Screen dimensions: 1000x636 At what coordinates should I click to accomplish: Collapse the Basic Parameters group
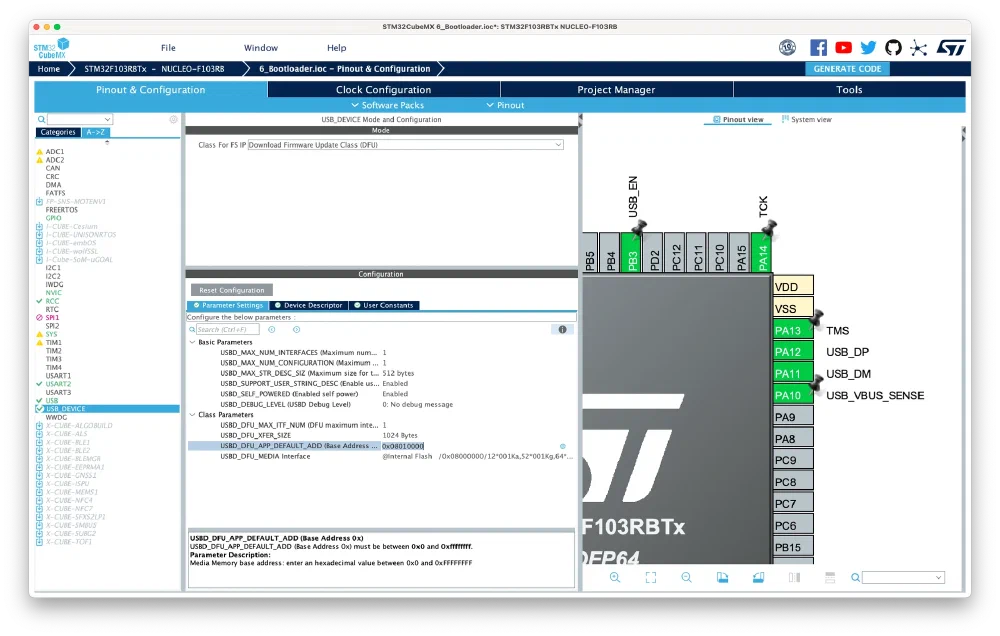[193, 342]
